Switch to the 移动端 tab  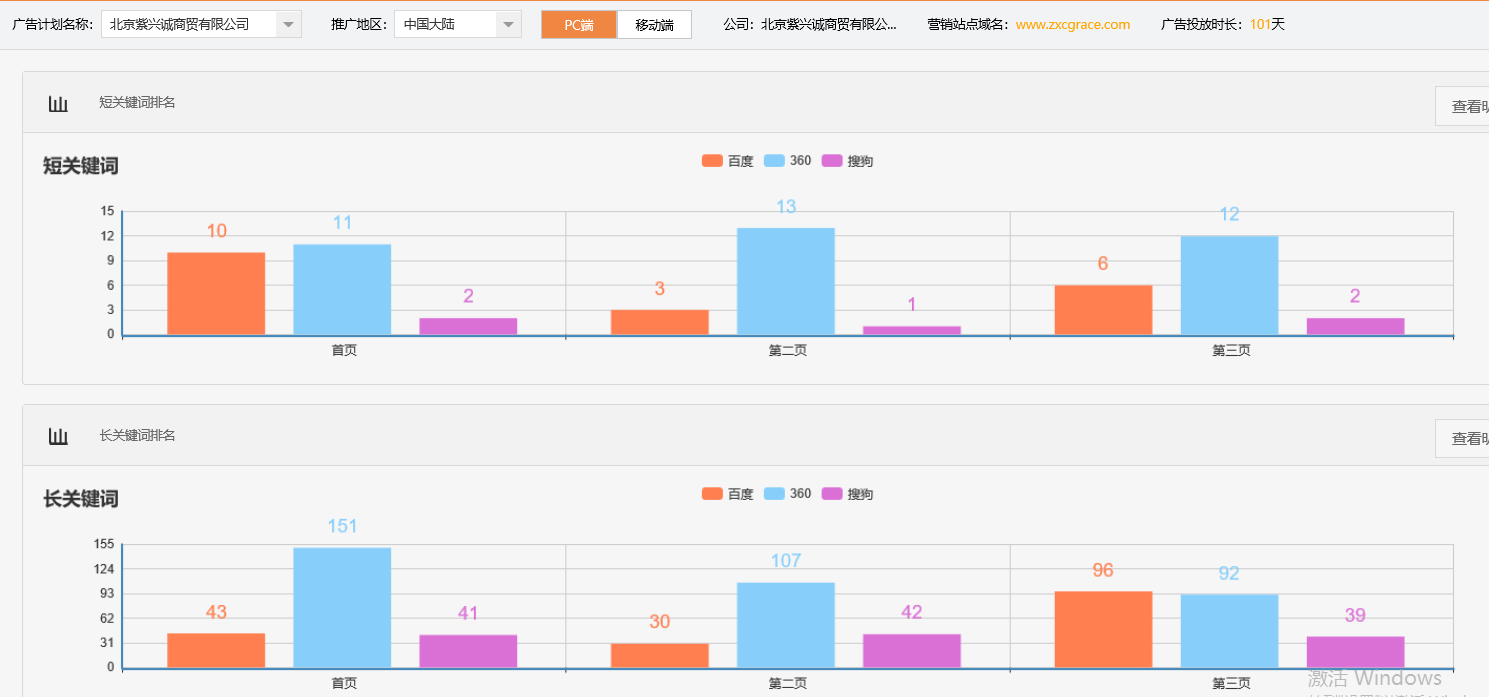coord(654,24)
